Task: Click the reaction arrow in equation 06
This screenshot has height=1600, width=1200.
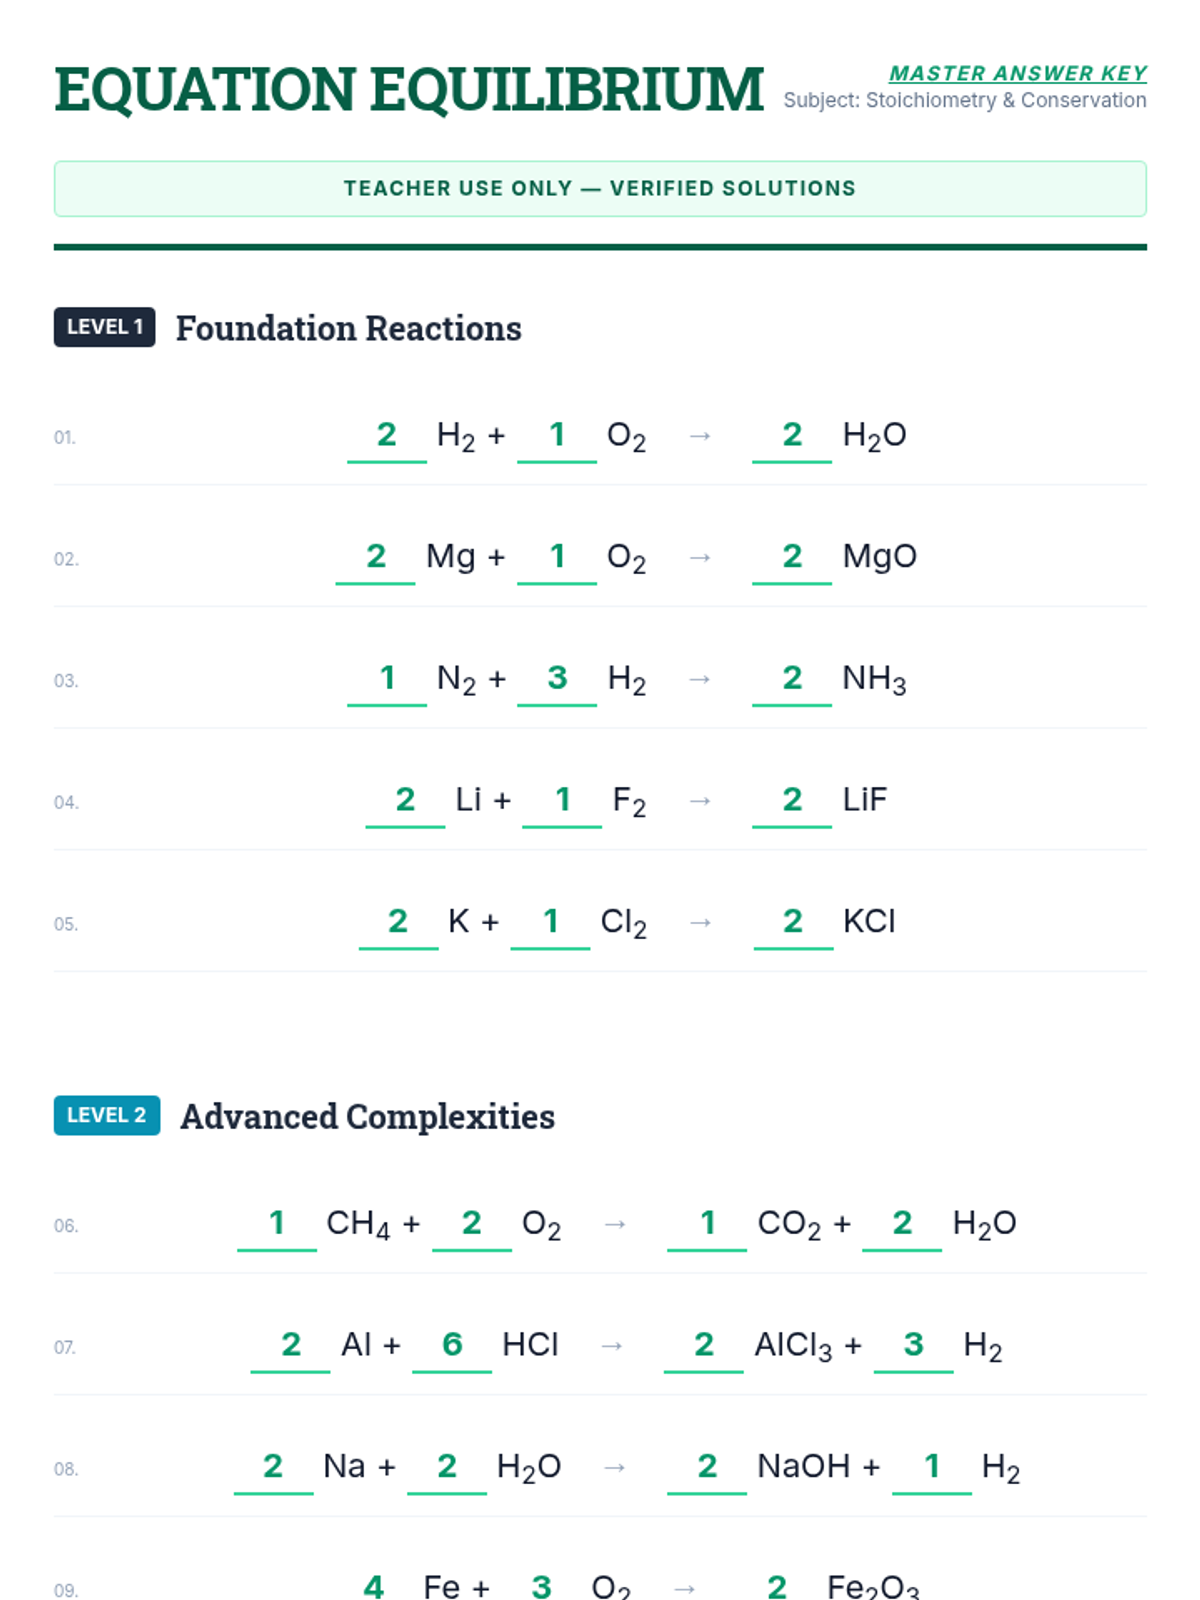Action: 615,1224
